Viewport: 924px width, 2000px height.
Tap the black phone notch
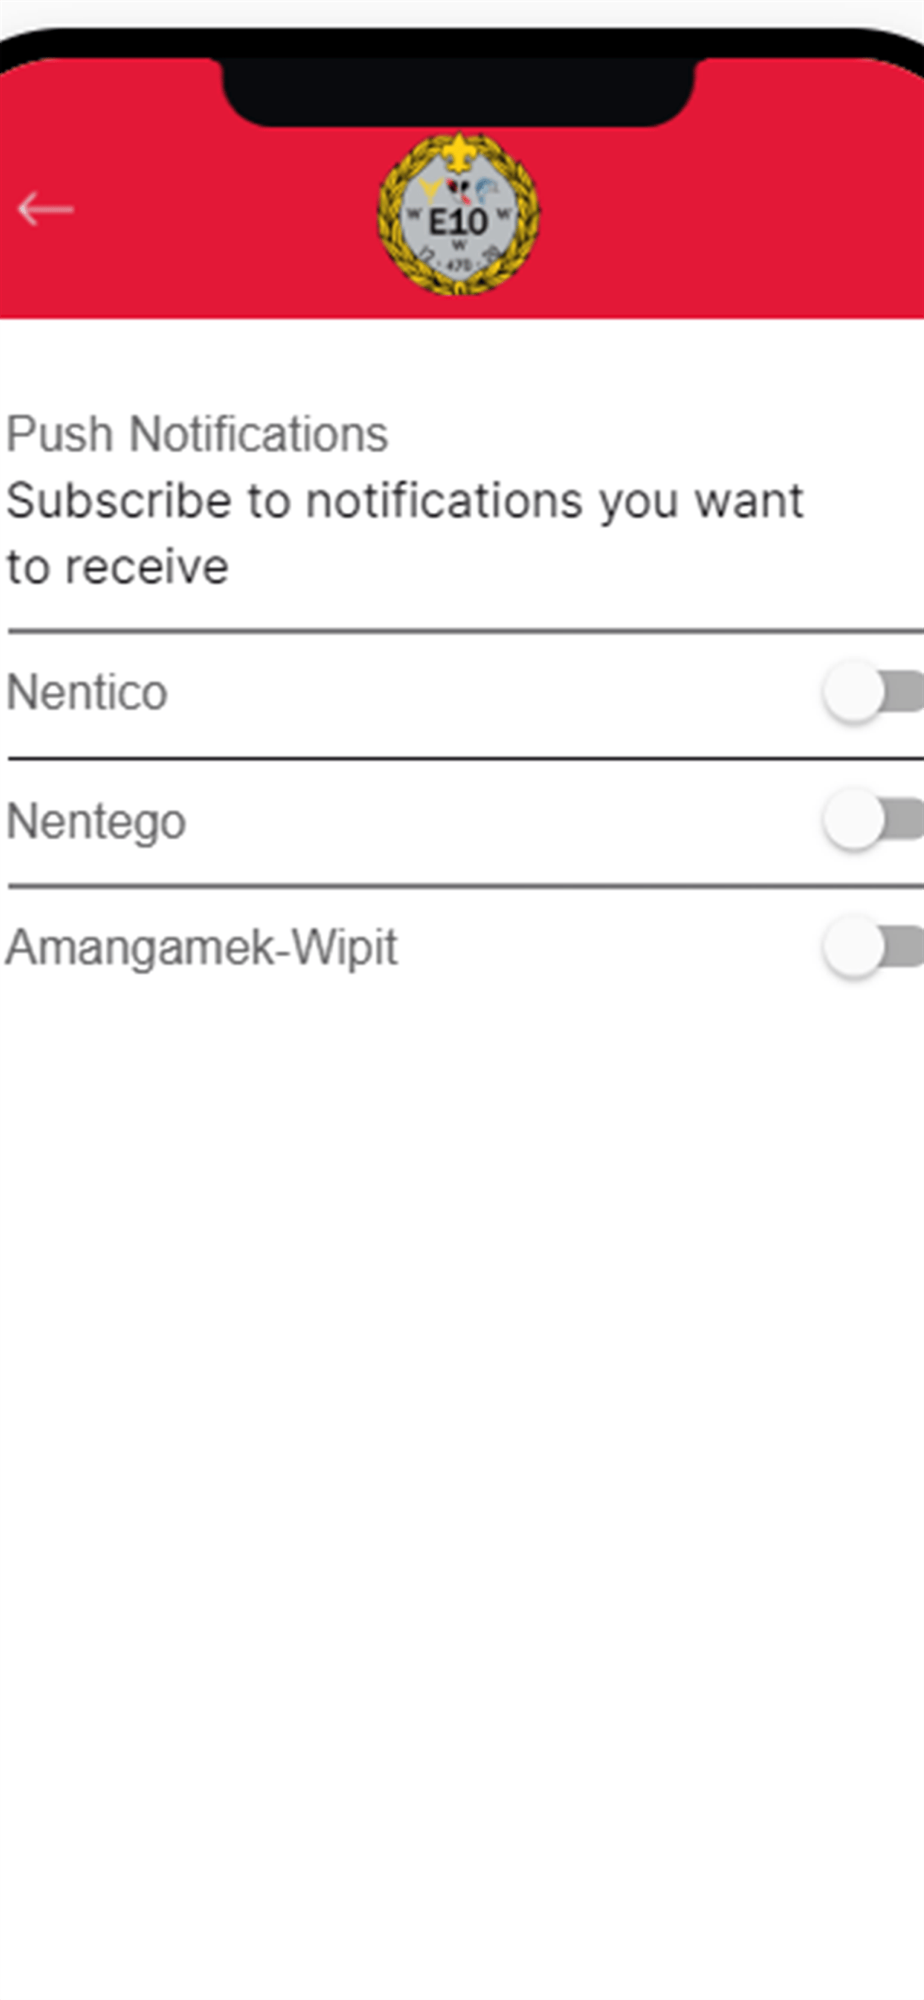coord(458,92)
